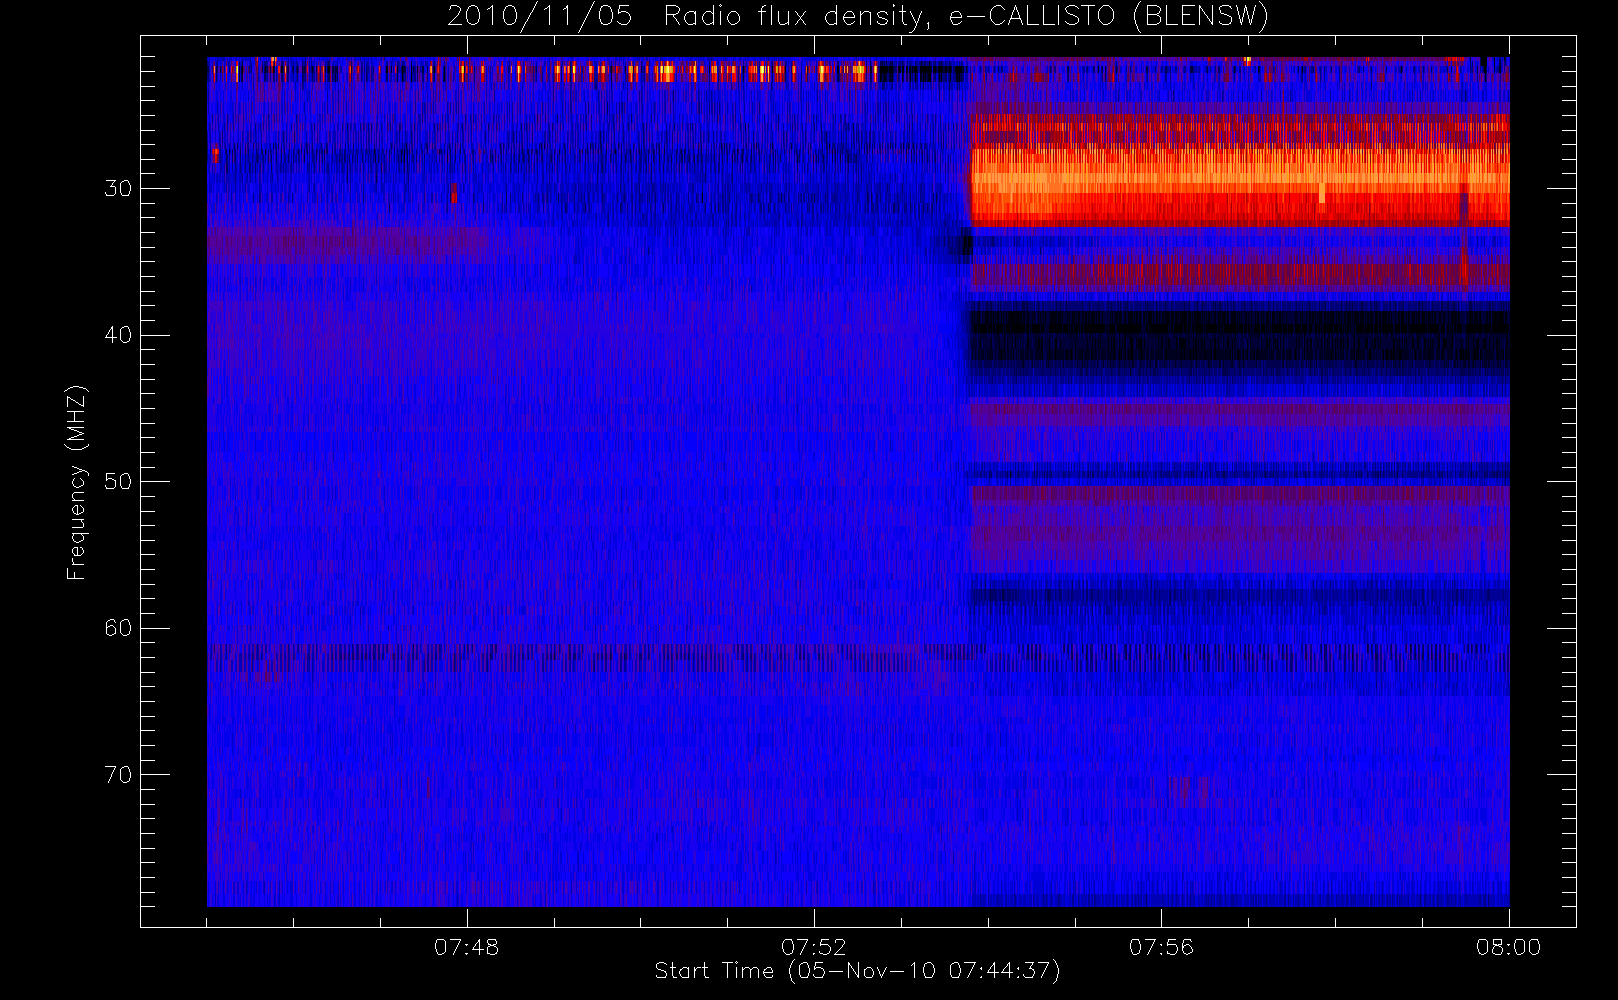
Task: Click the 07:56 time tick label
Action: tap(1161, 947)
